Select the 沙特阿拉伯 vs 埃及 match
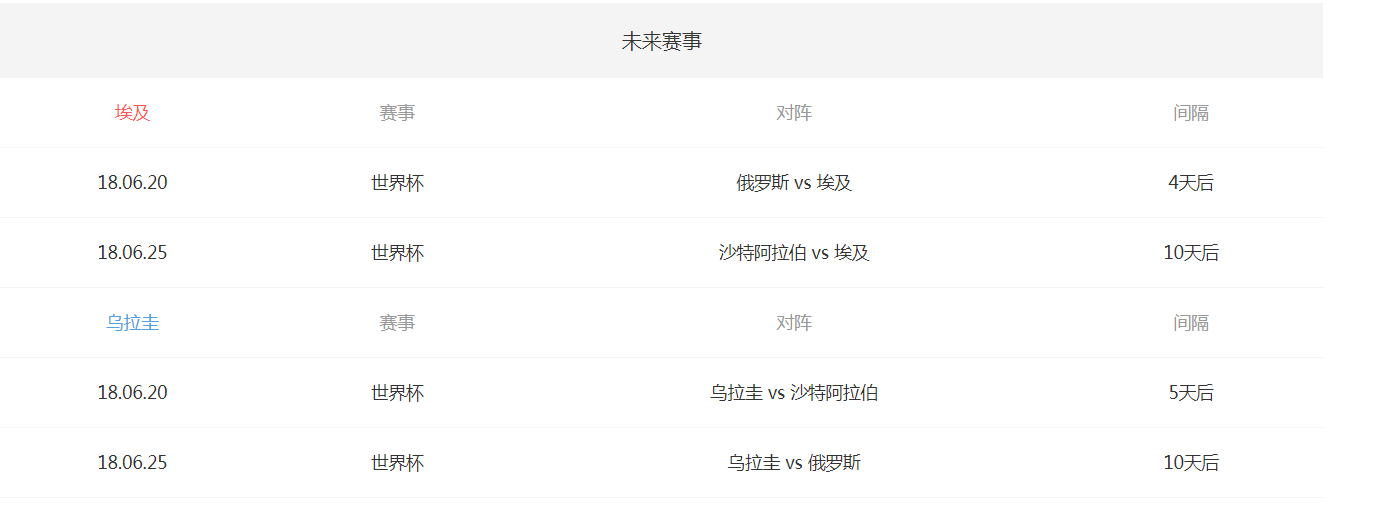The height and width of the screenshot is (523, 1400). click(794, 253)
